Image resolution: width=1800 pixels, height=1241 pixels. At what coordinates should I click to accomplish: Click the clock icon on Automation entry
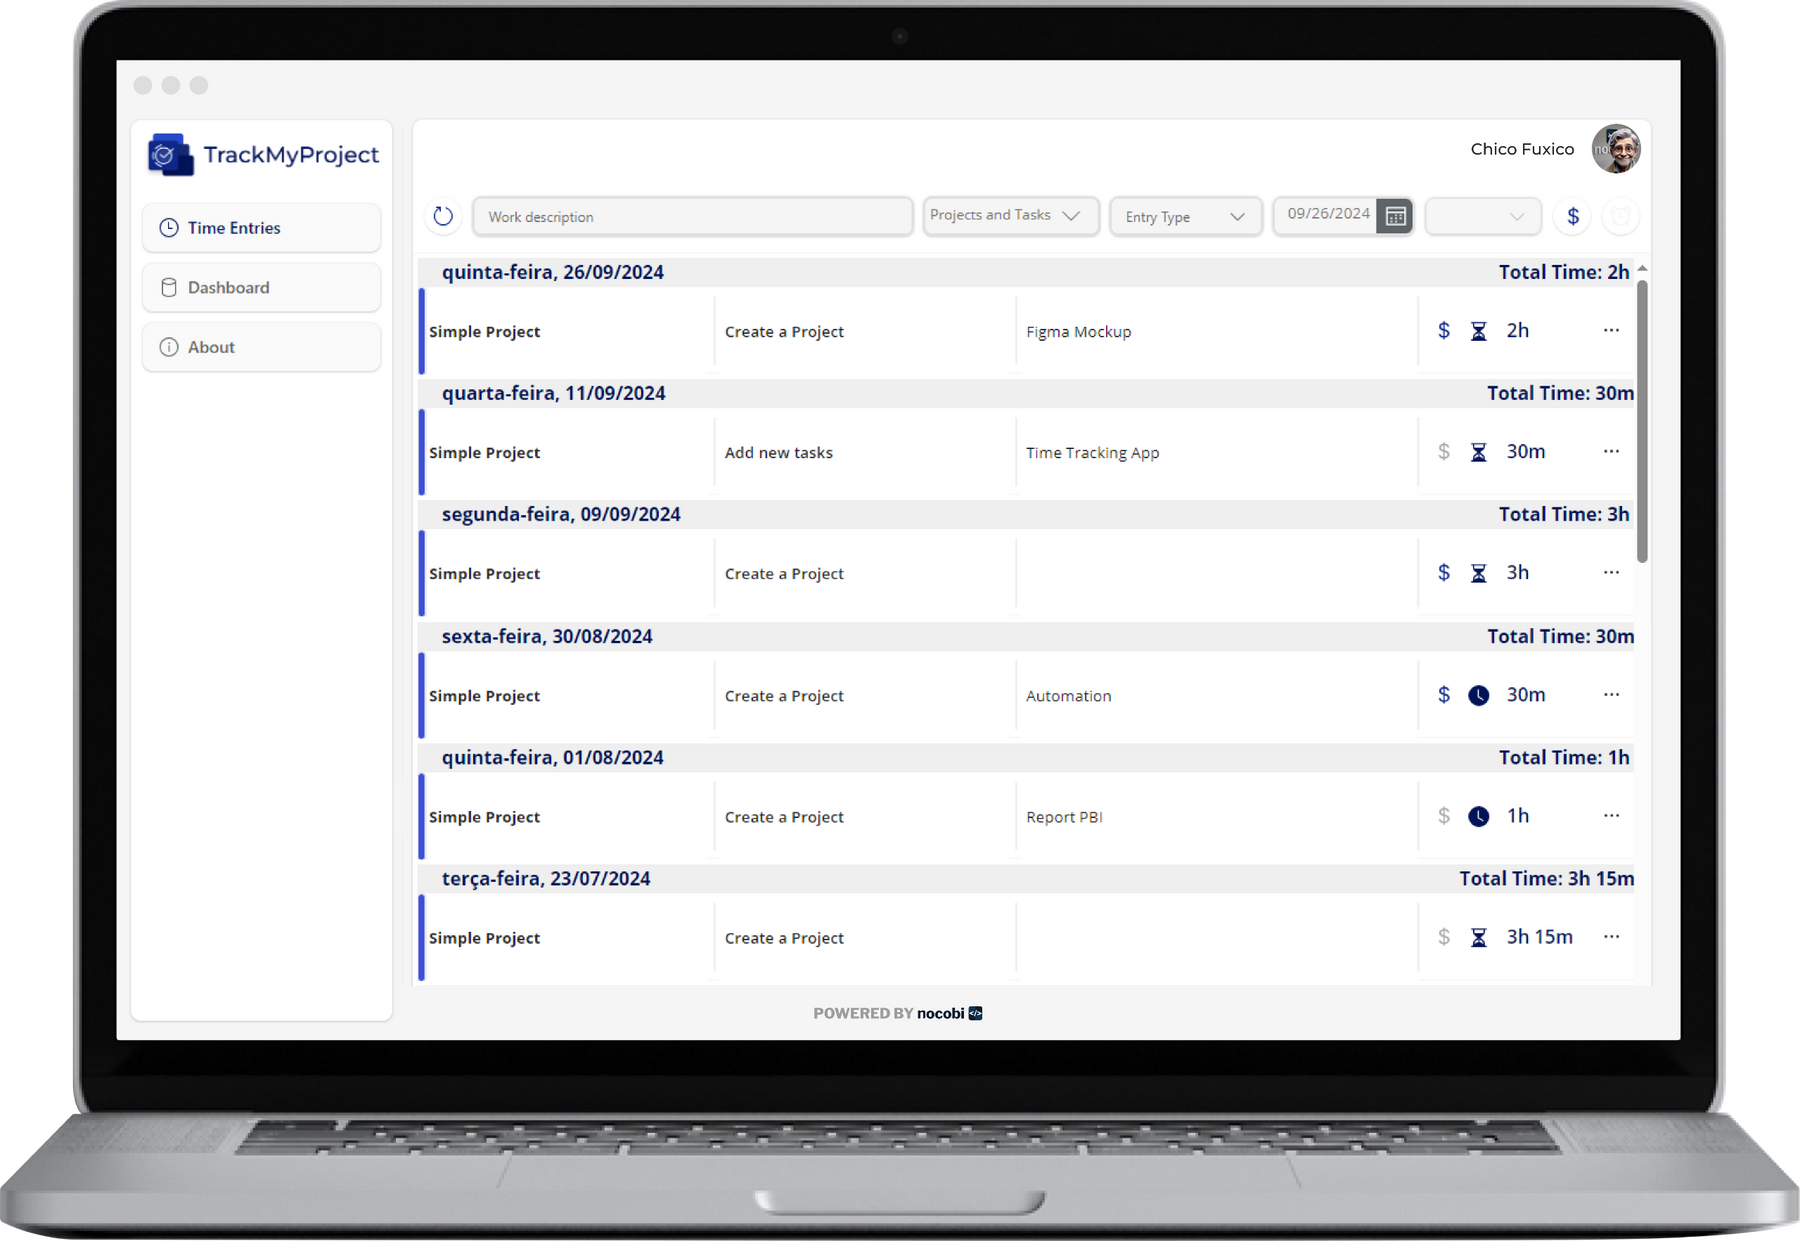point(1478,695)
